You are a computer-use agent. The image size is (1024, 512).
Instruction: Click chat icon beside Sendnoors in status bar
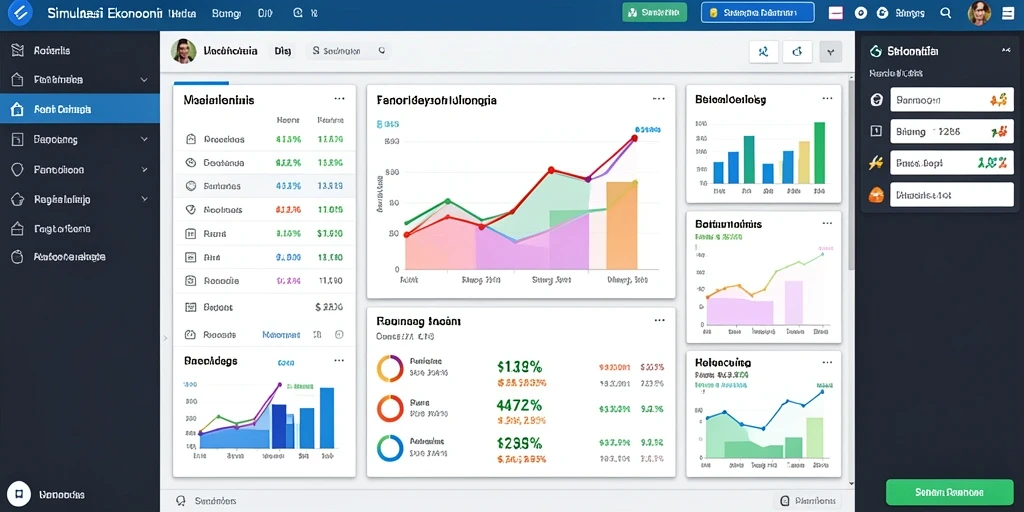182,501
